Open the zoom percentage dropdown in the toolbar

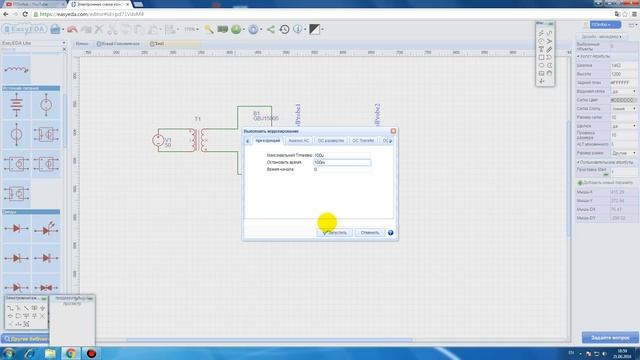click(191, 29)
